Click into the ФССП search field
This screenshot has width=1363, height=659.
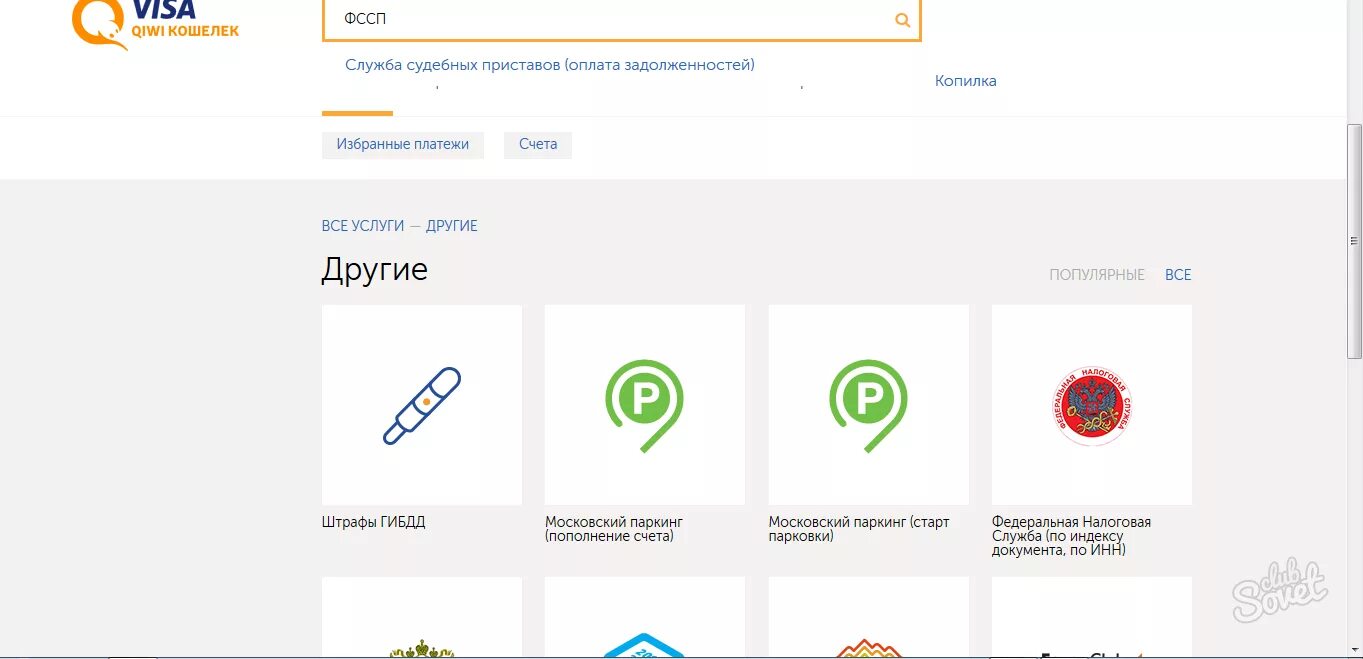click(621, 20)
